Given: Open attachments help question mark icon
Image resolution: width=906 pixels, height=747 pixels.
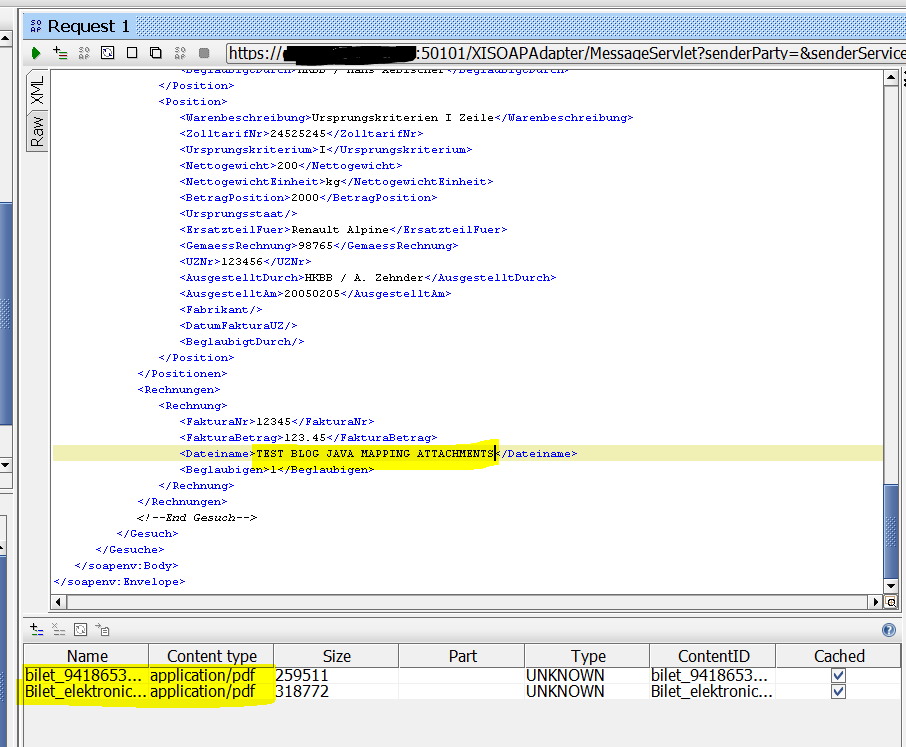Looking at the screenshot, I should coord(888,630).
